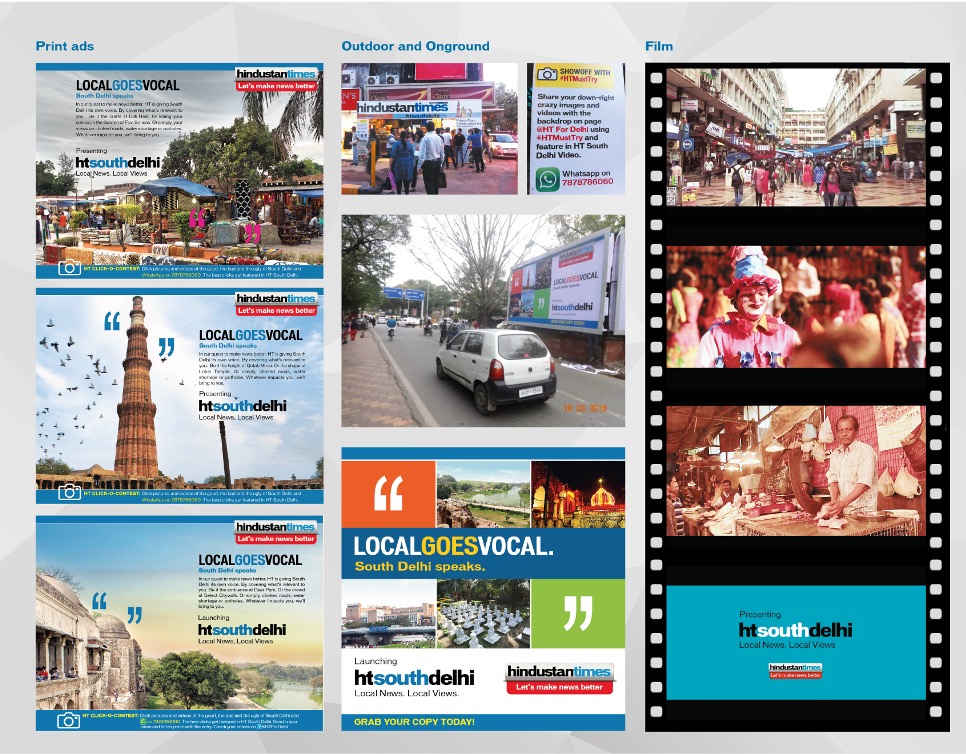This screenshot has height=754, width=966.
Task: Click the camera icon in Hauz Khas ad footer
Action: pos(68,720)
